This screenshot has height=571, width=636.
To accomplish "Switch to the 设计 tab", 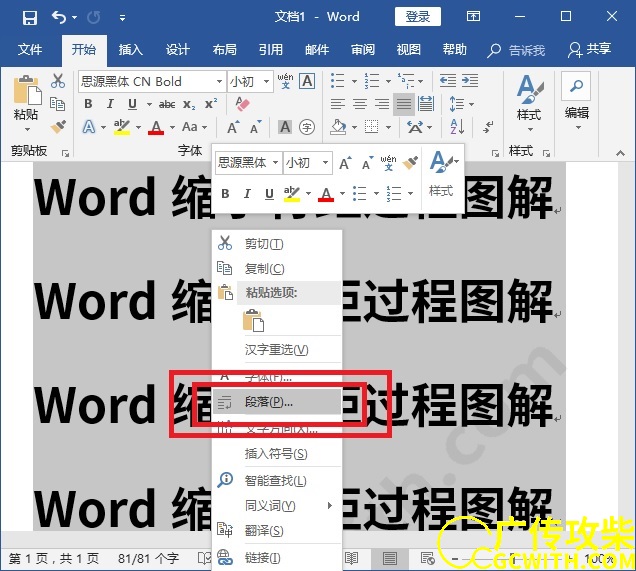I will (178, 49).
